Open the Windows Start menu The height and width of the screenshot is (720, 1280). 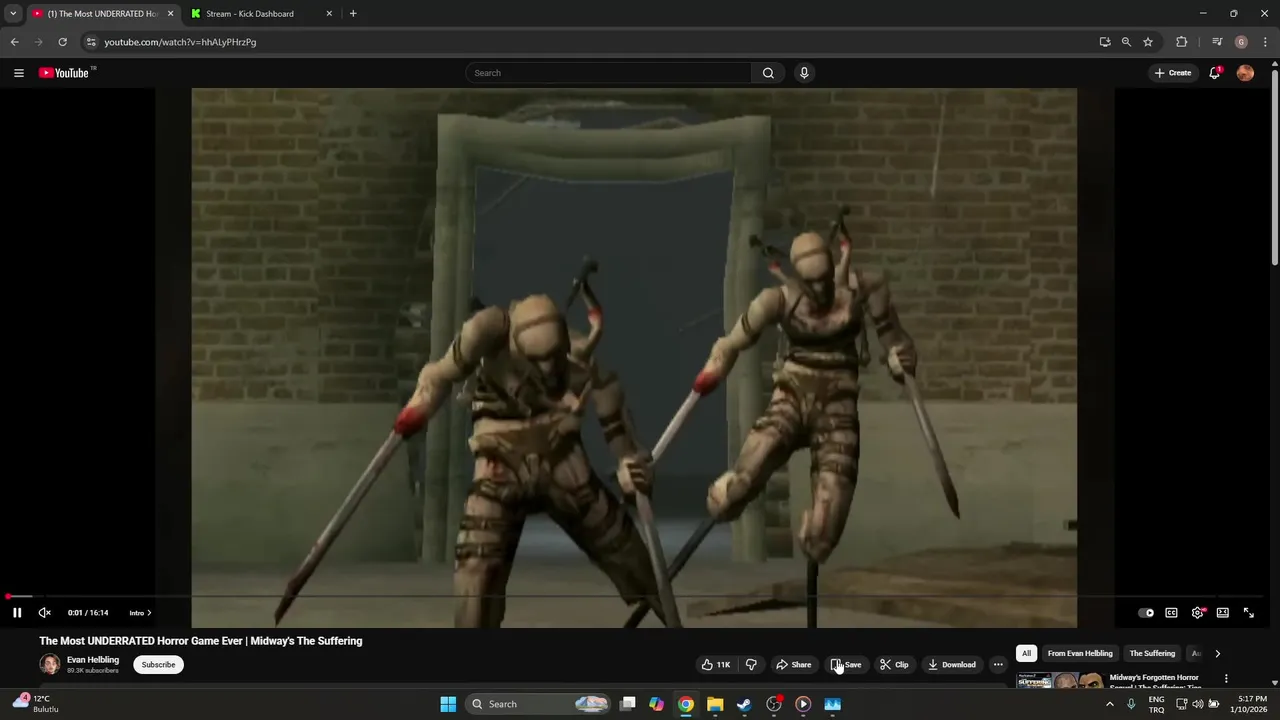(448, 704)
